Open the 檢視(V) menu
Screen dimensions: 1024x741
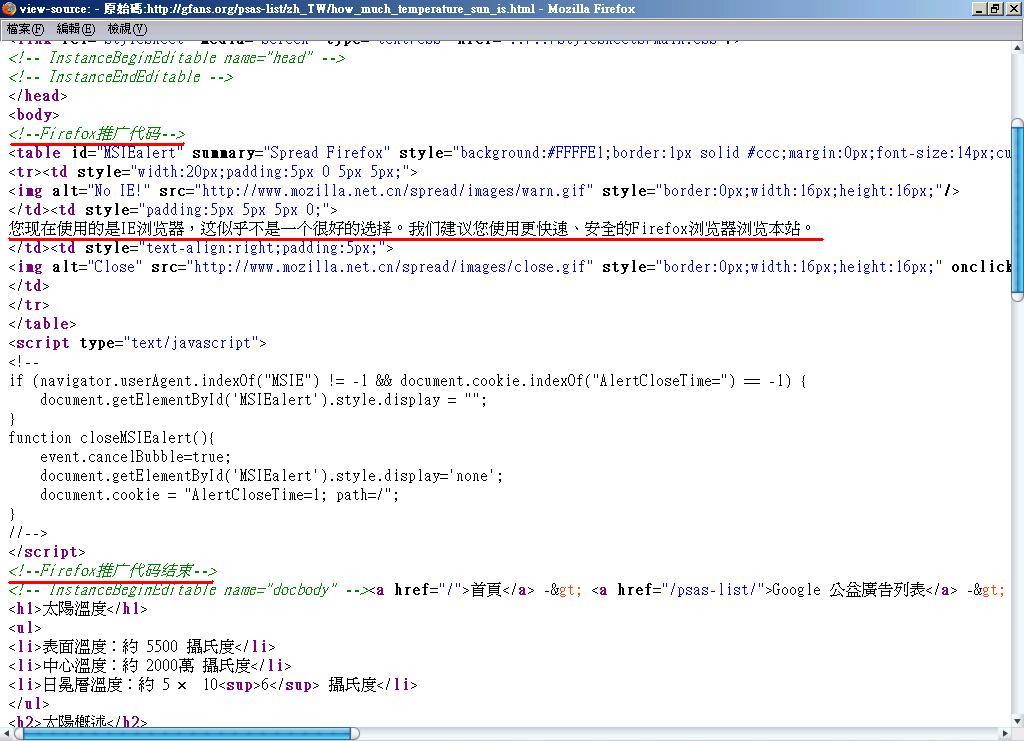tap(126, 29)
